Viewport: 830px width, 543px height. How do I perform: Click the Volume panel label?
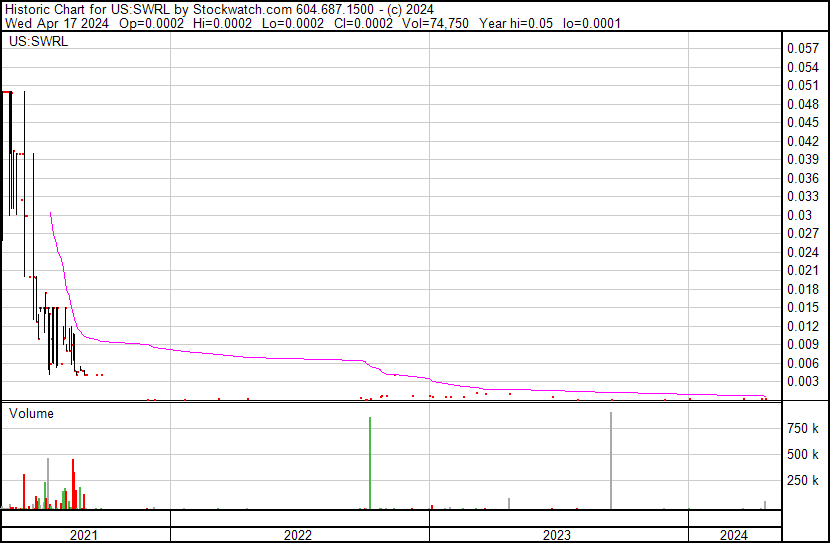click(31, 413)
